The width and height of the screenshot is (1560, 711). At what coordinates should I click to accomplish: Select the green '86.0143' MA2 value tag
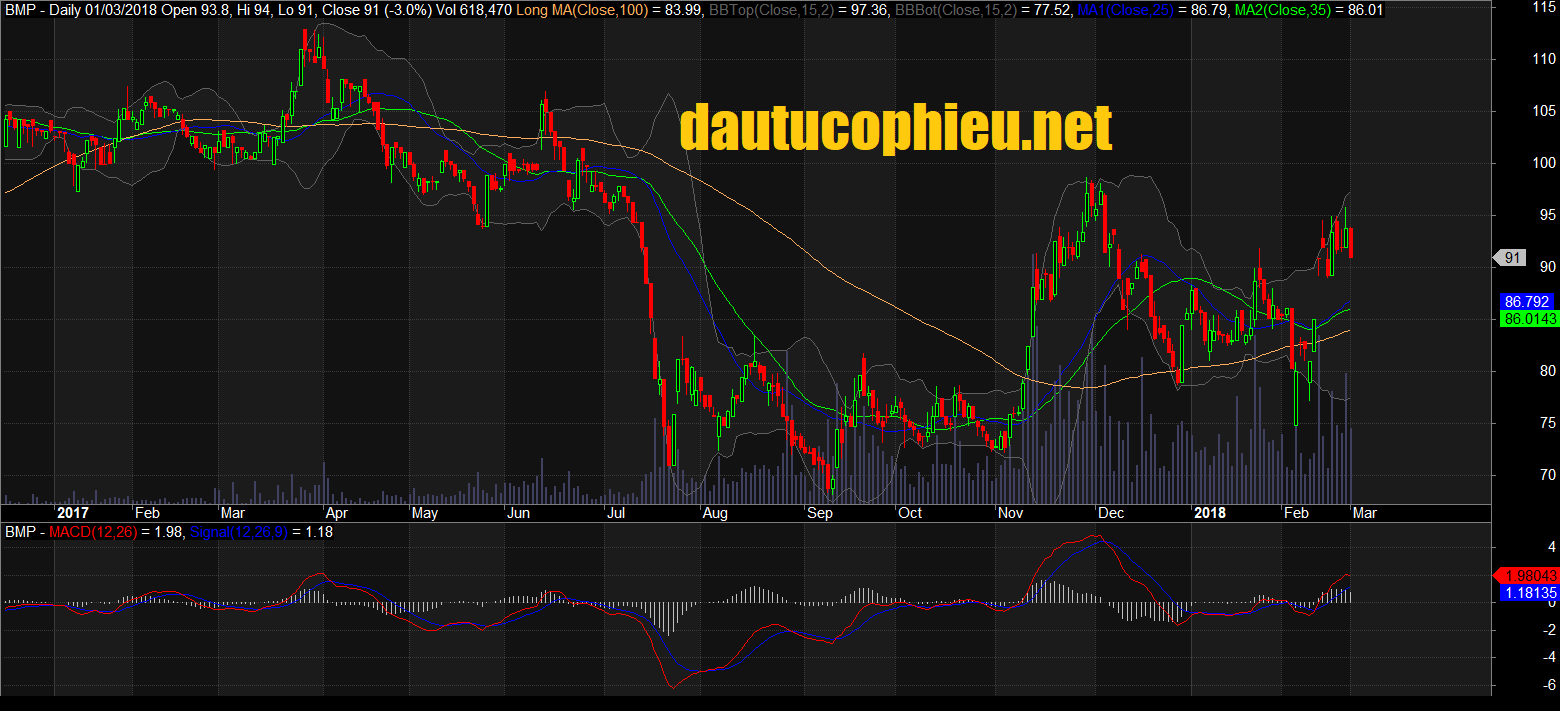(1529, 318)
